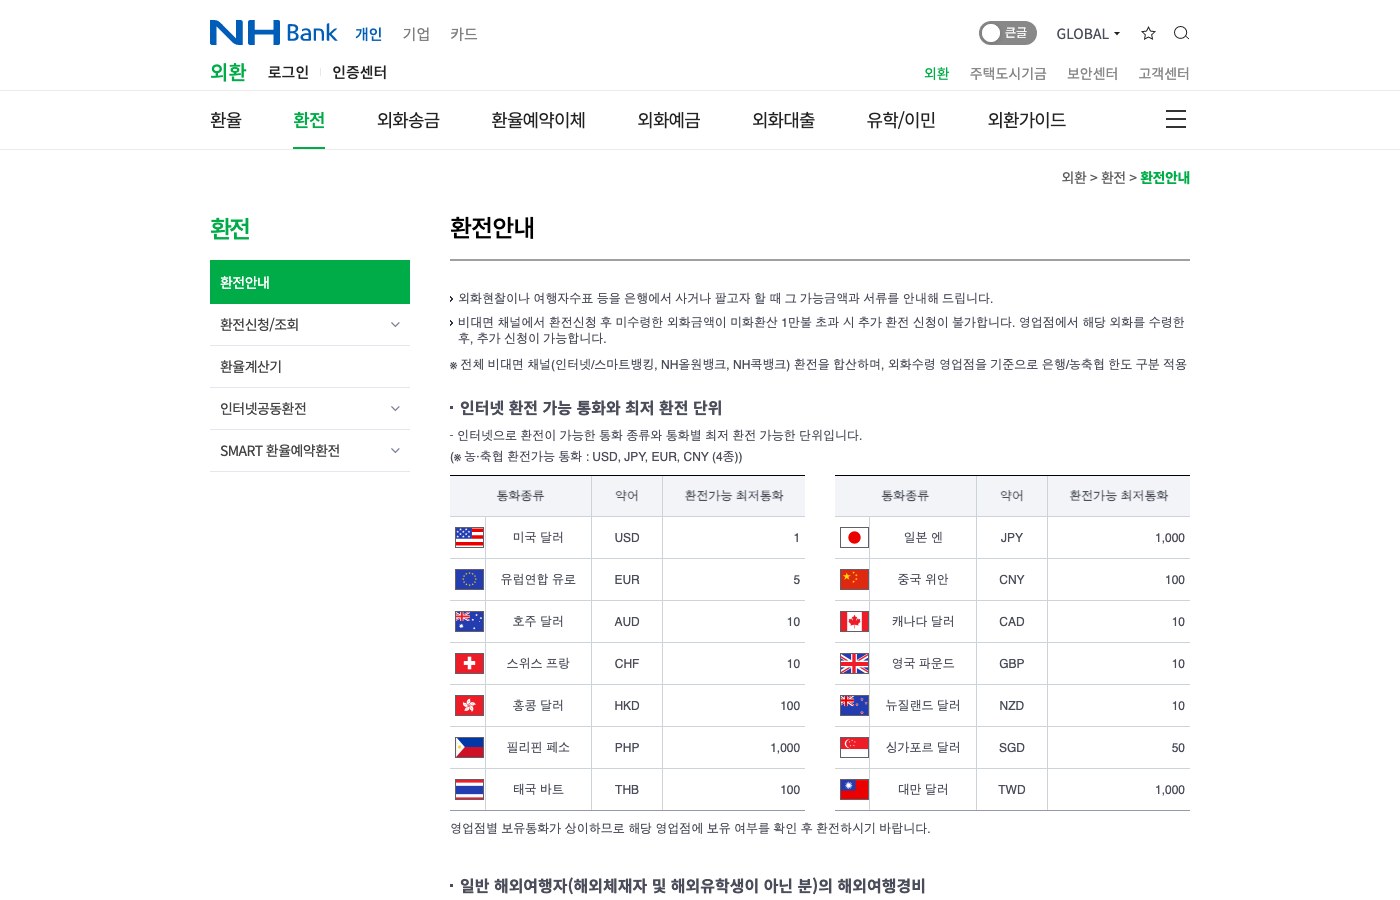This screenshot has height=900, width=1400.
Task: Click the Hong Kong flag icon
Action: [469, 705]
